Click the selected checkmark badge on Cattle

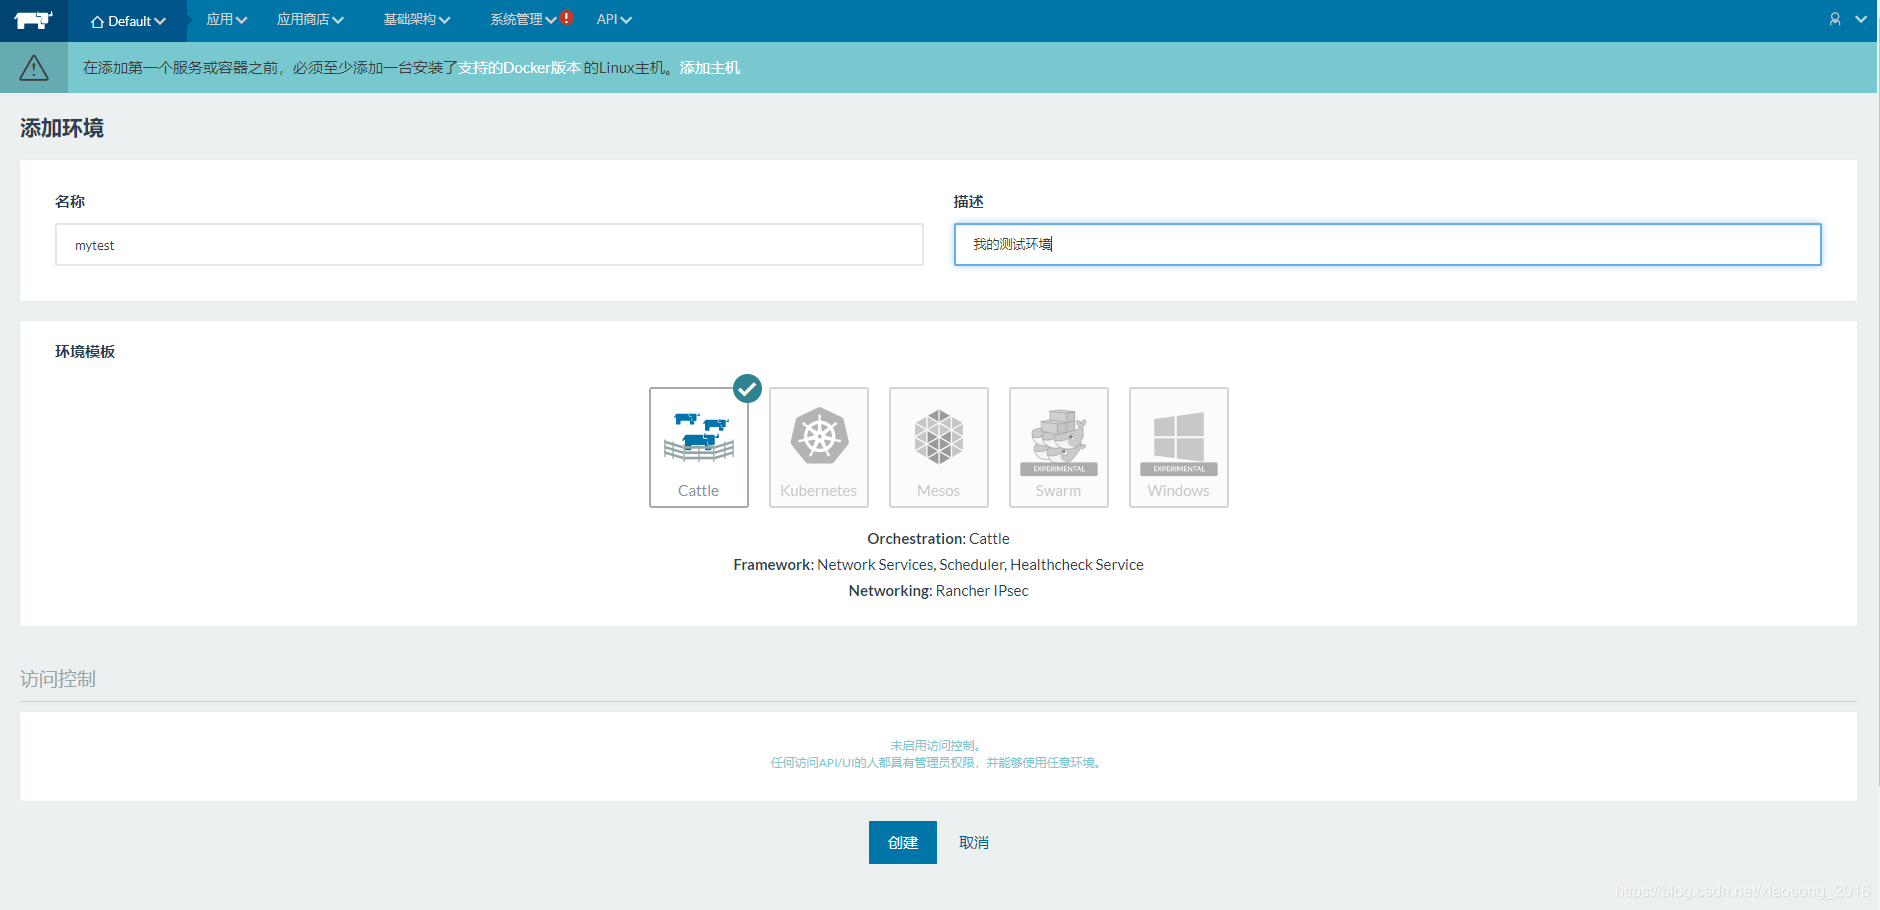coord(747,388)
